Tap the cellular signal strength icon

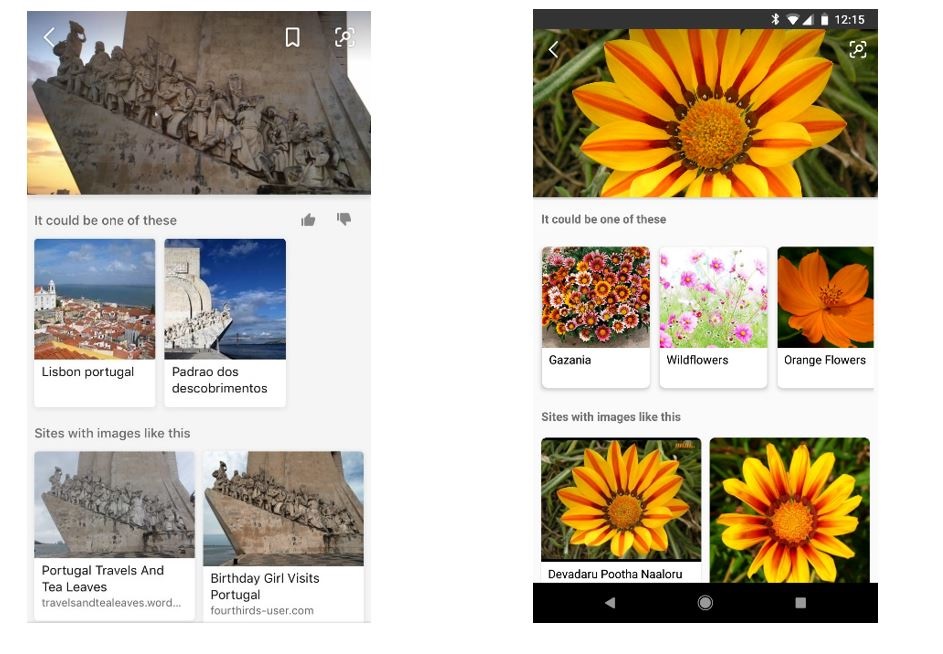pos(808,20)
